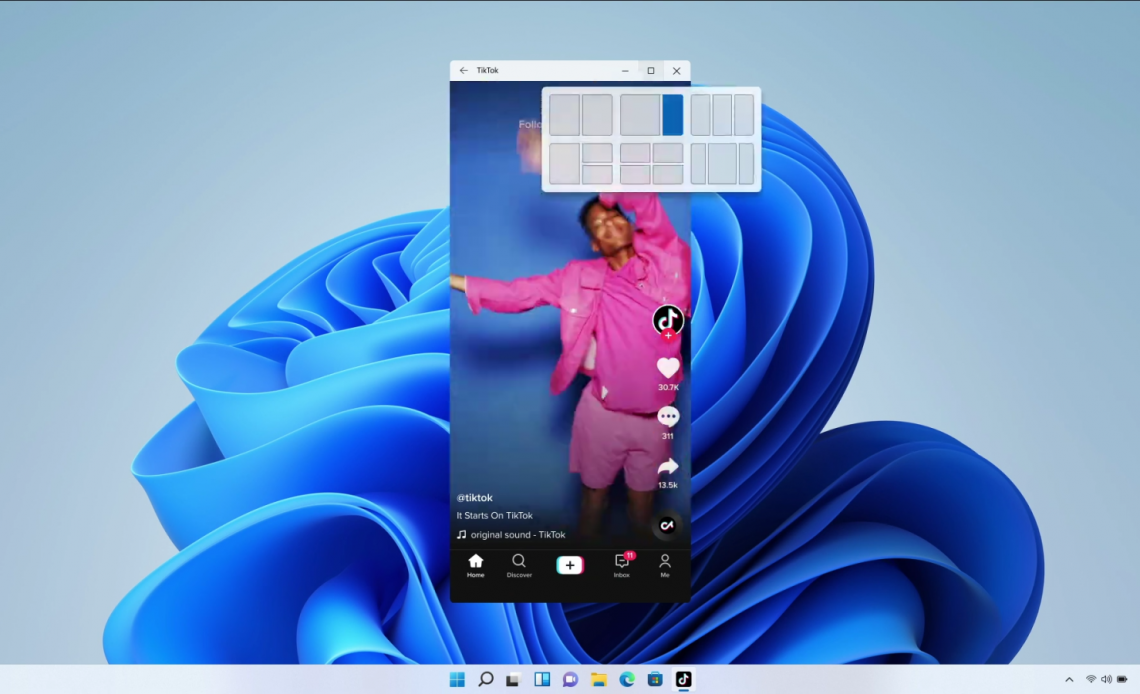Open the Inbox tab
This screenshot has width=1140, height=694.
coord(622,565)
